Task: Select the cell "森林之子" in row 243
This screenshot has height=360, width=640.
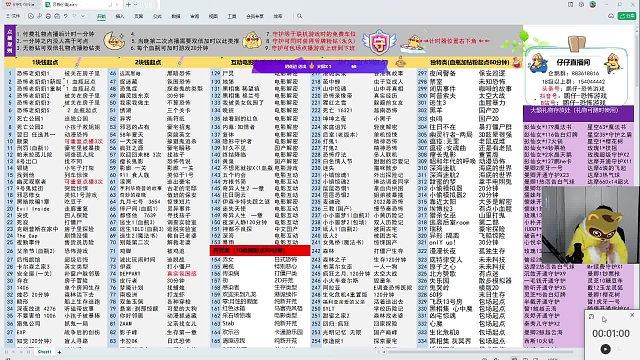Action: tap(334, 260)
